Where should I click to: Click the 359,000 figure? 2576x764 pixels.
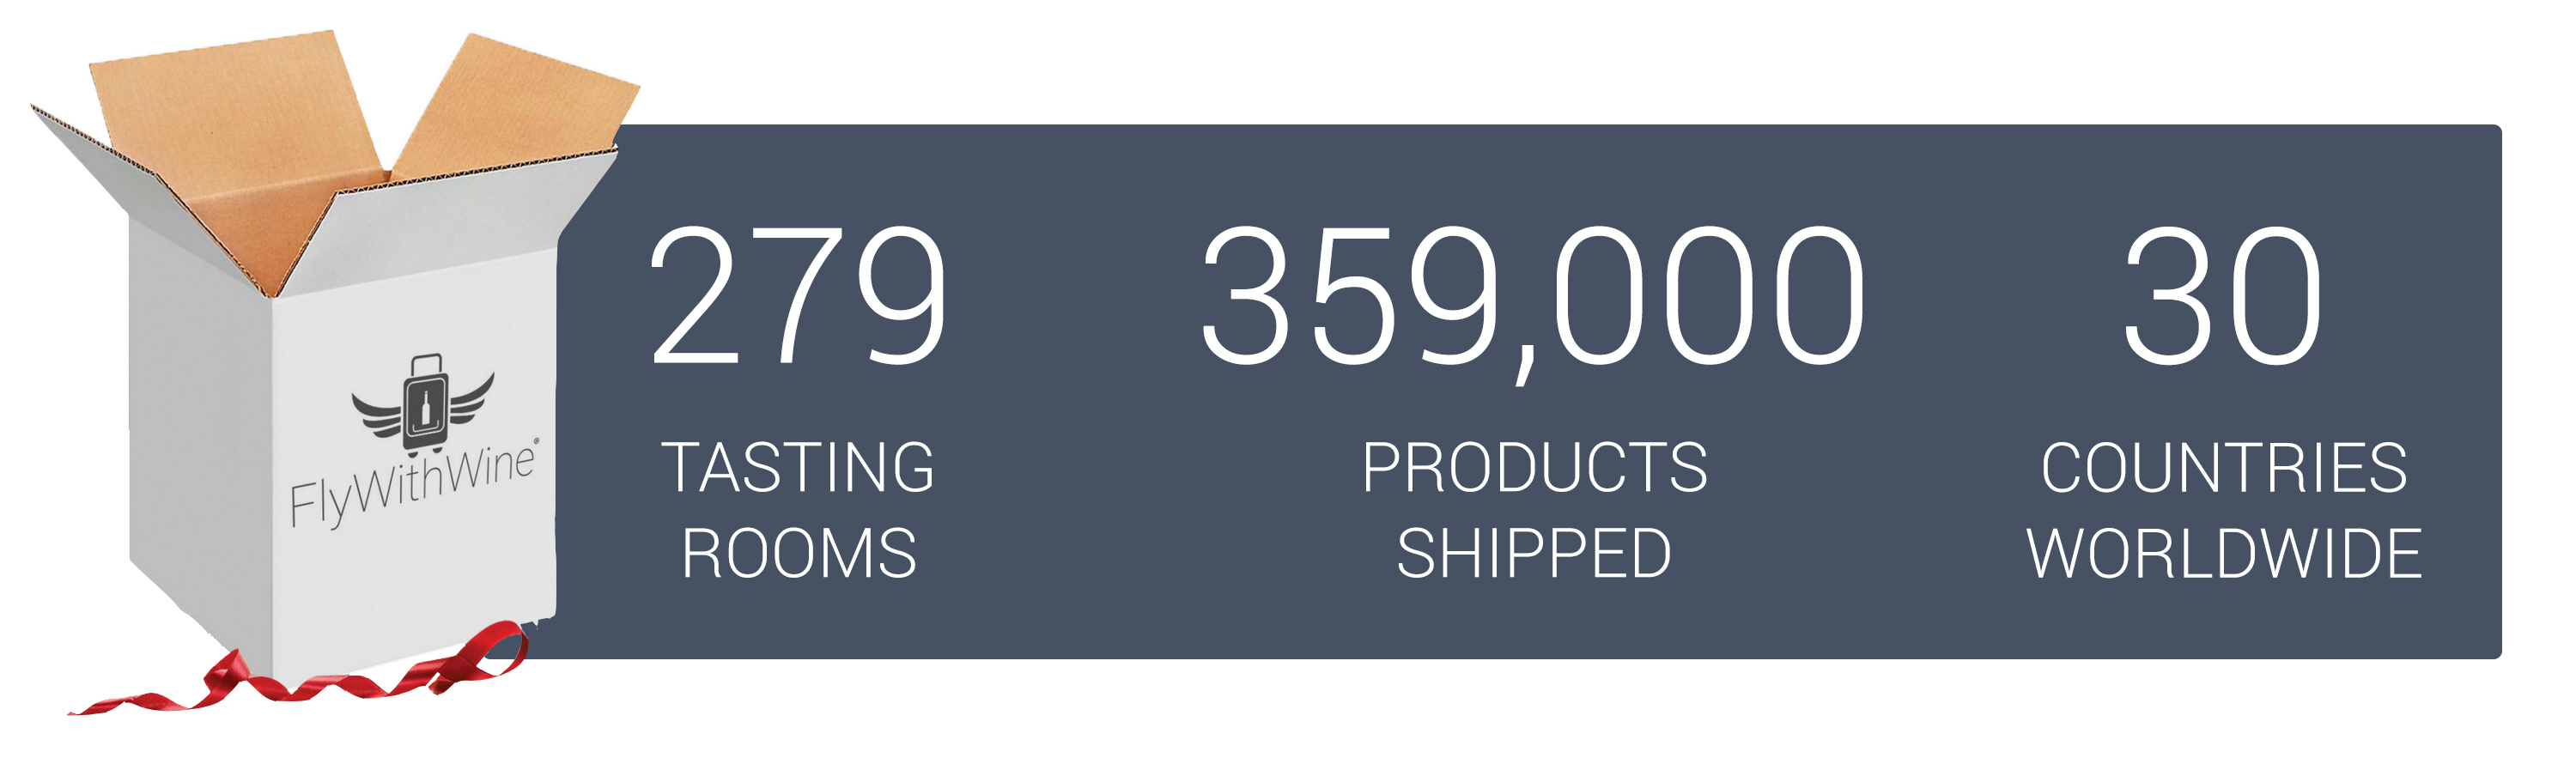tap(1532, 300)
